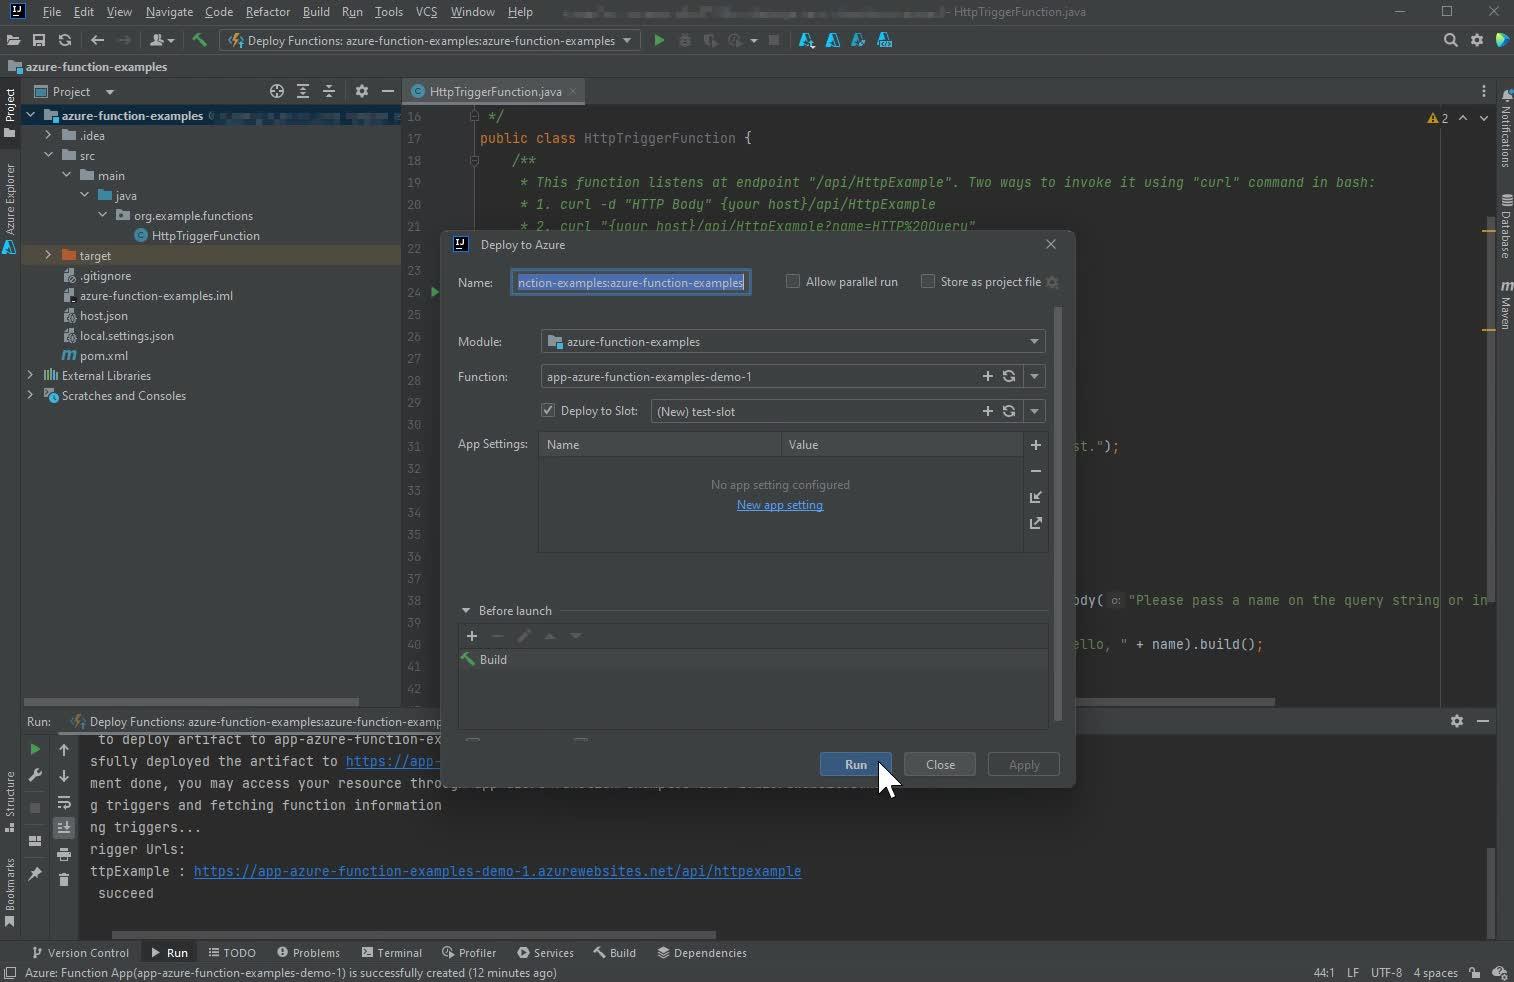Expand External Libraries node
Screen dimensions: 1514x982
(30, 376)
